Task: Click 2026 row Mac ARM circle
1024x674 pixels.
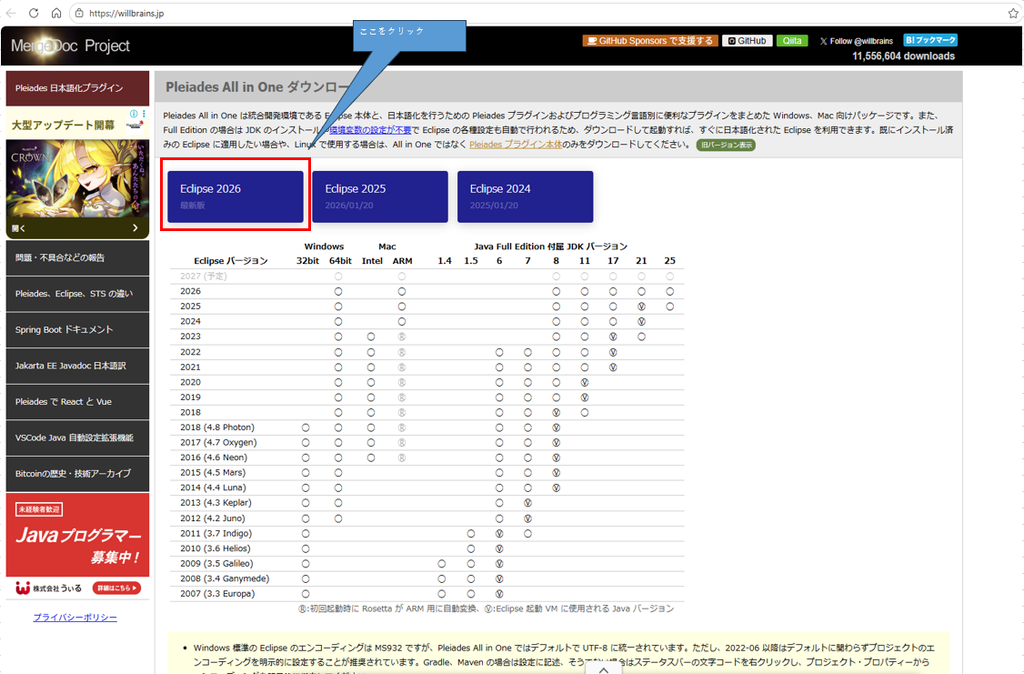Action: (x=402, y=291)
